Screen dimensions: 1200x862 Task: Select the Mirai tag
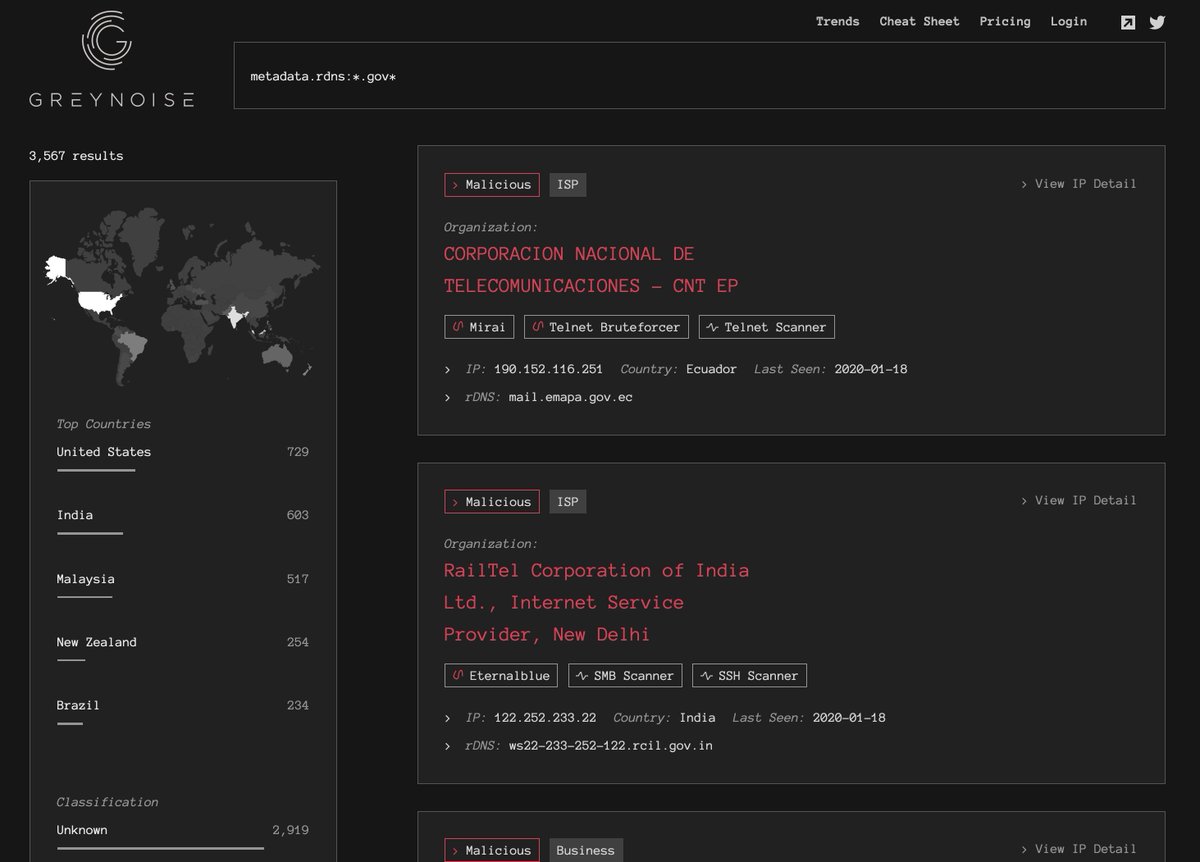pos(479,327)
